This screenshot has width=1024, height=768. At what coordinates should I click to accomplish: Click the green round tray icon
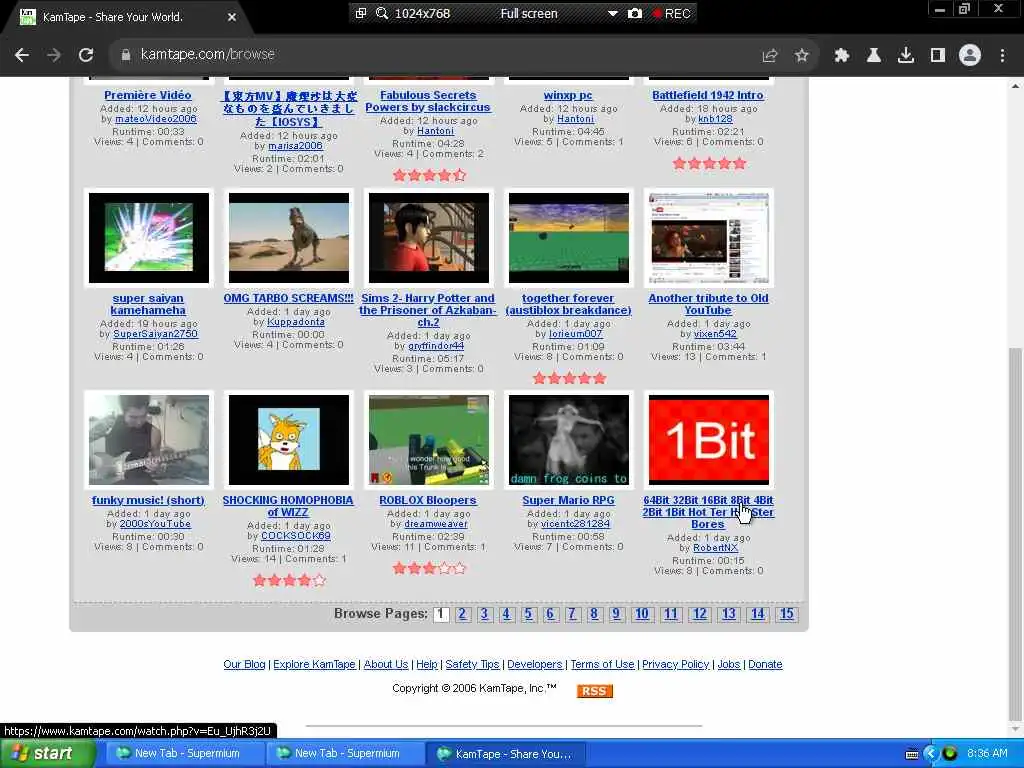[950, 754]
